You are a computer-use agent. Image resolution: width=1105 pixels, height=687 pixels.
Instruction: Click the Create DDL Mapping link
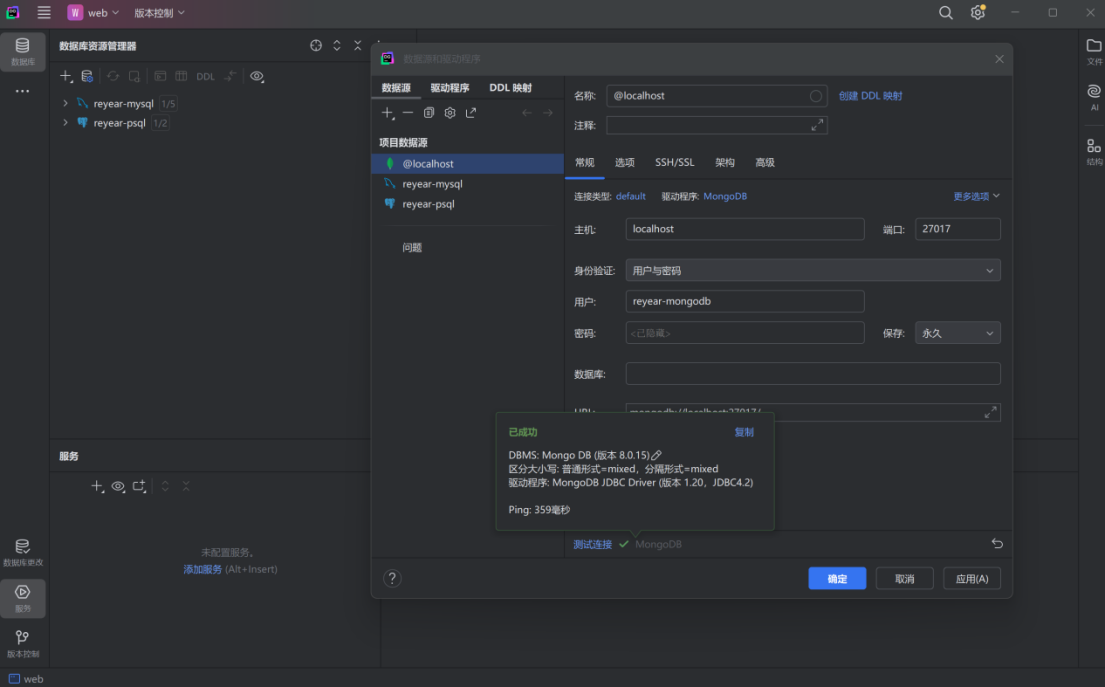click(x=870, y=96)
